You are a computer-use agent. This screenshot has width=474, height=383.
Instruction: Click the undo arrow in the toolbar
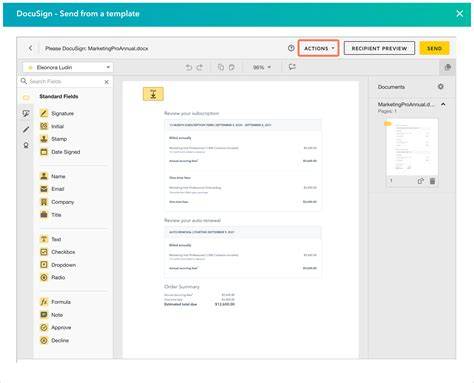point(189,67)
